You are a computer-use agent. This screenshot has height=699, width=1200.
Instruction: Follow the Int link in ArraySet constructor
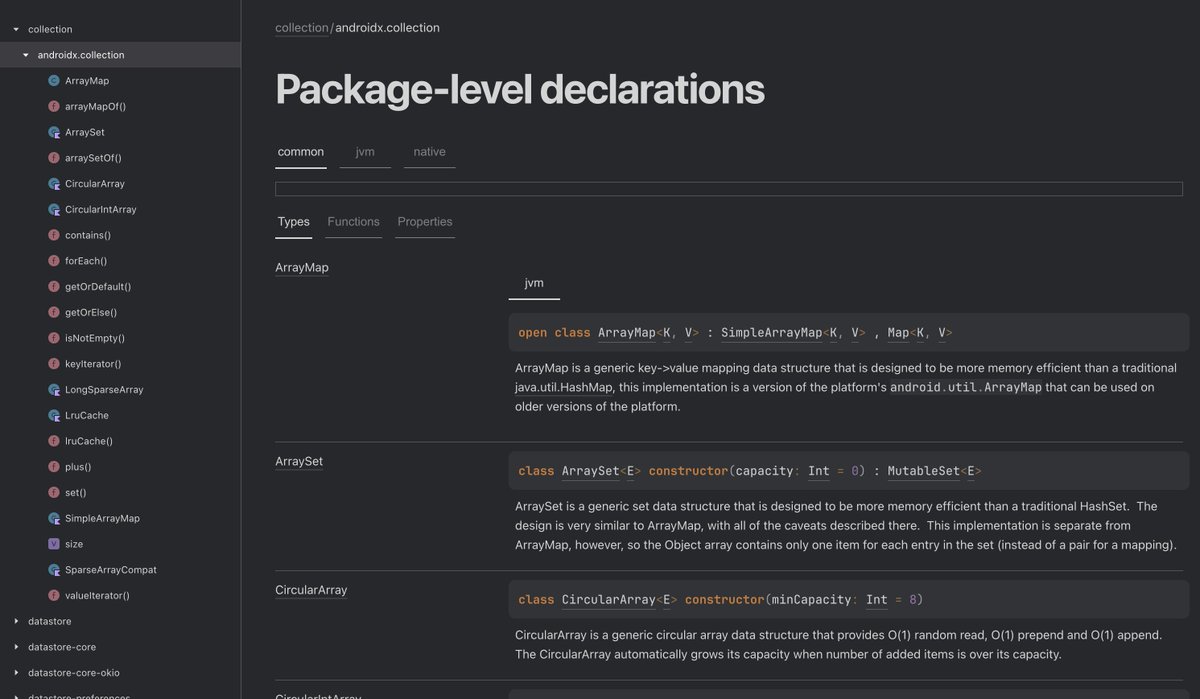pos(819,470)
